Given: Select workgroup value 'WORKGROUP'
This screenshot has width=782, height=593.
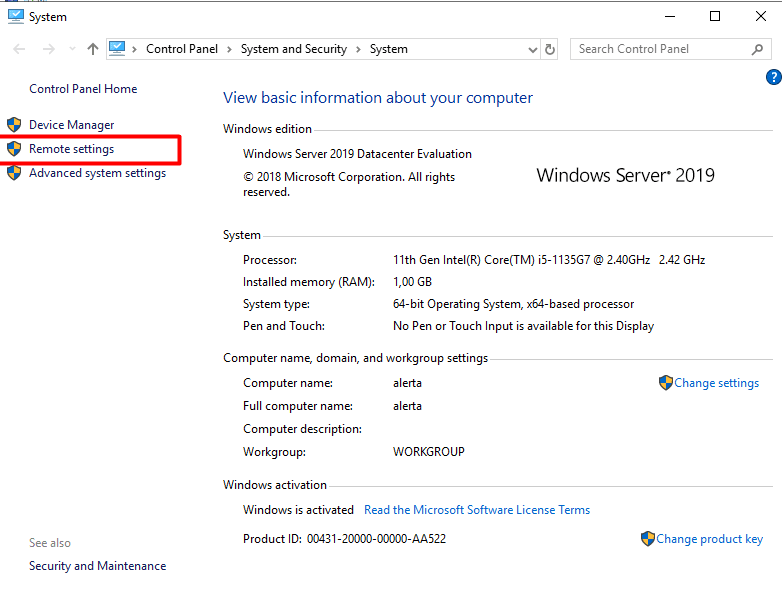Looking at the screenshot, I should [428, 452].
